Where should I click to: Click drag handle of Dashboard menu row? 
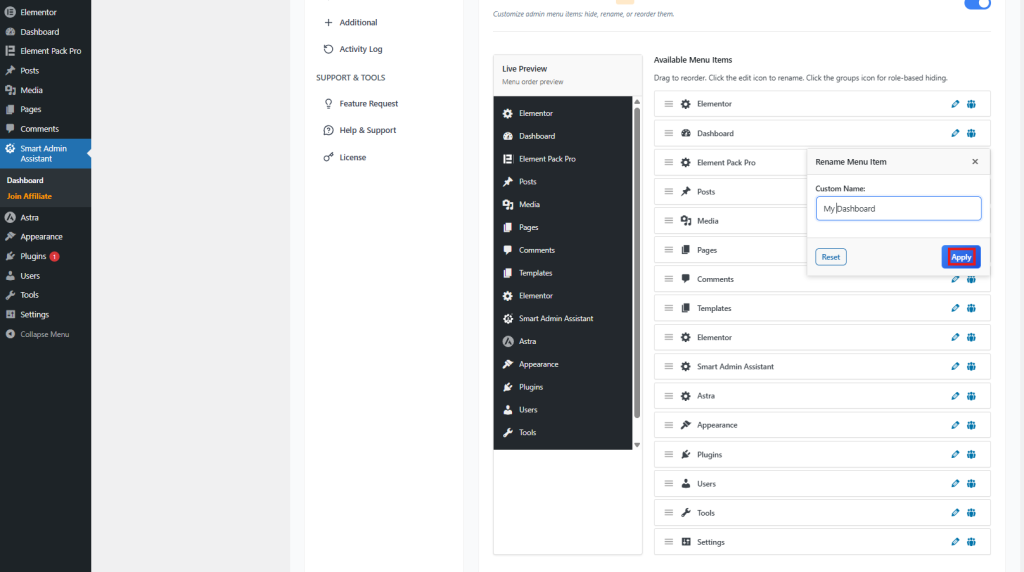pyautogui.click(x=669, y=133)
